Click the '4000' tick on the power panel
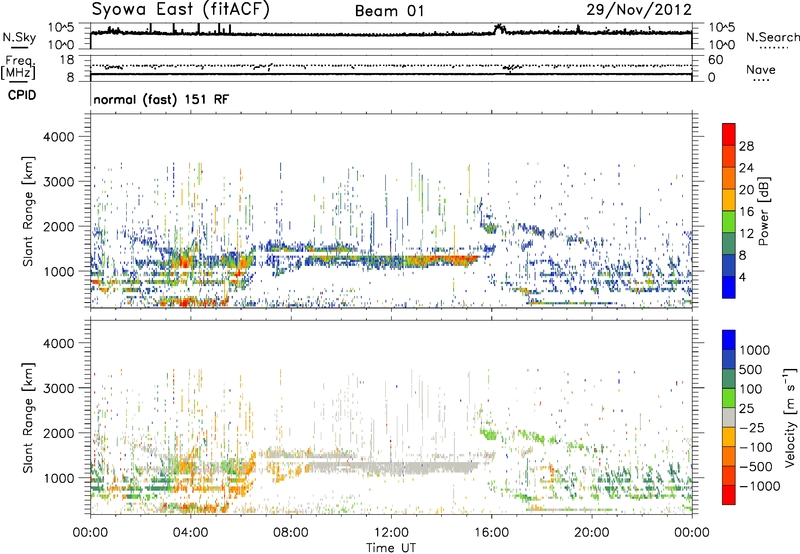The height and width of the screenshot is (554, 800). coord(58,137)
